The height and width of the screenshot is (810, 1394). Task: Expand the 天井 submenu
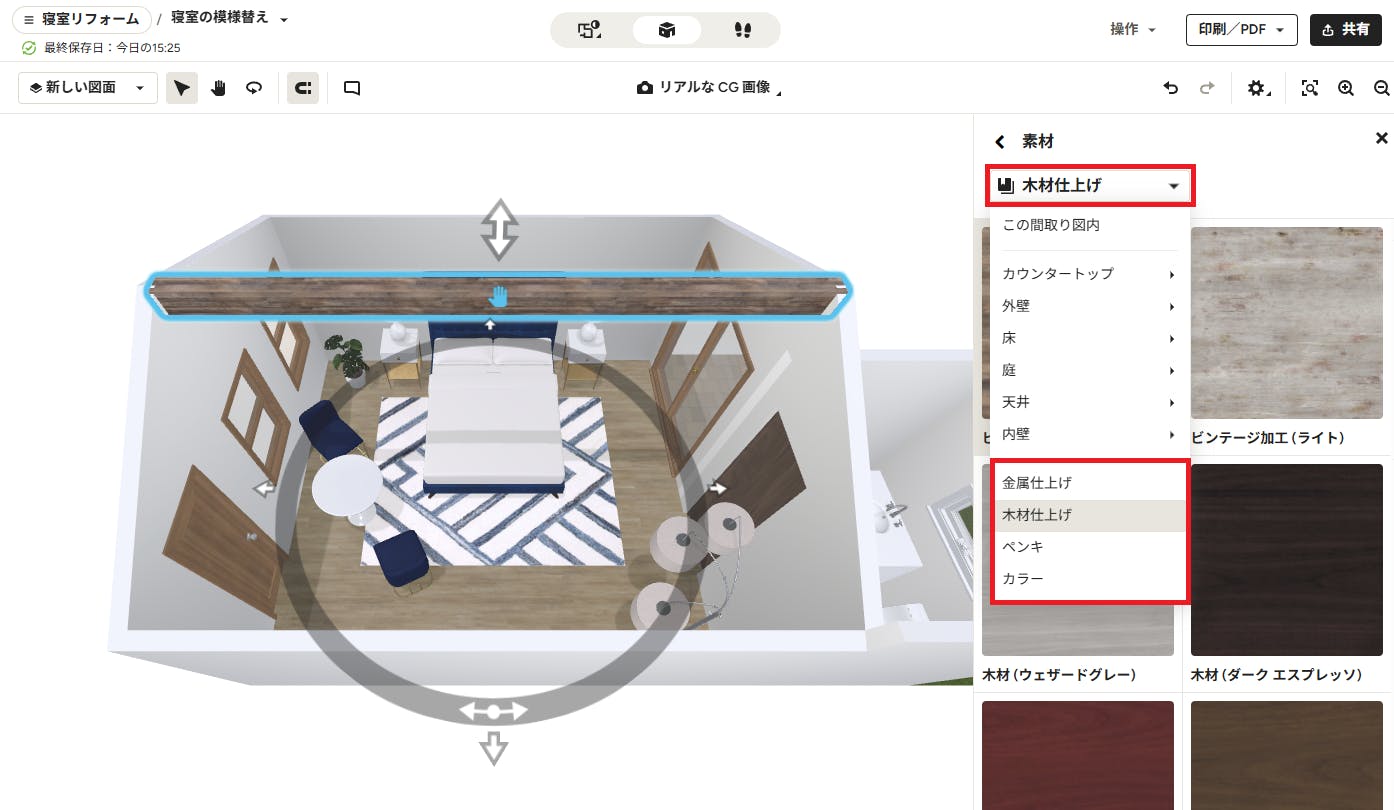tap(1089, 402)
